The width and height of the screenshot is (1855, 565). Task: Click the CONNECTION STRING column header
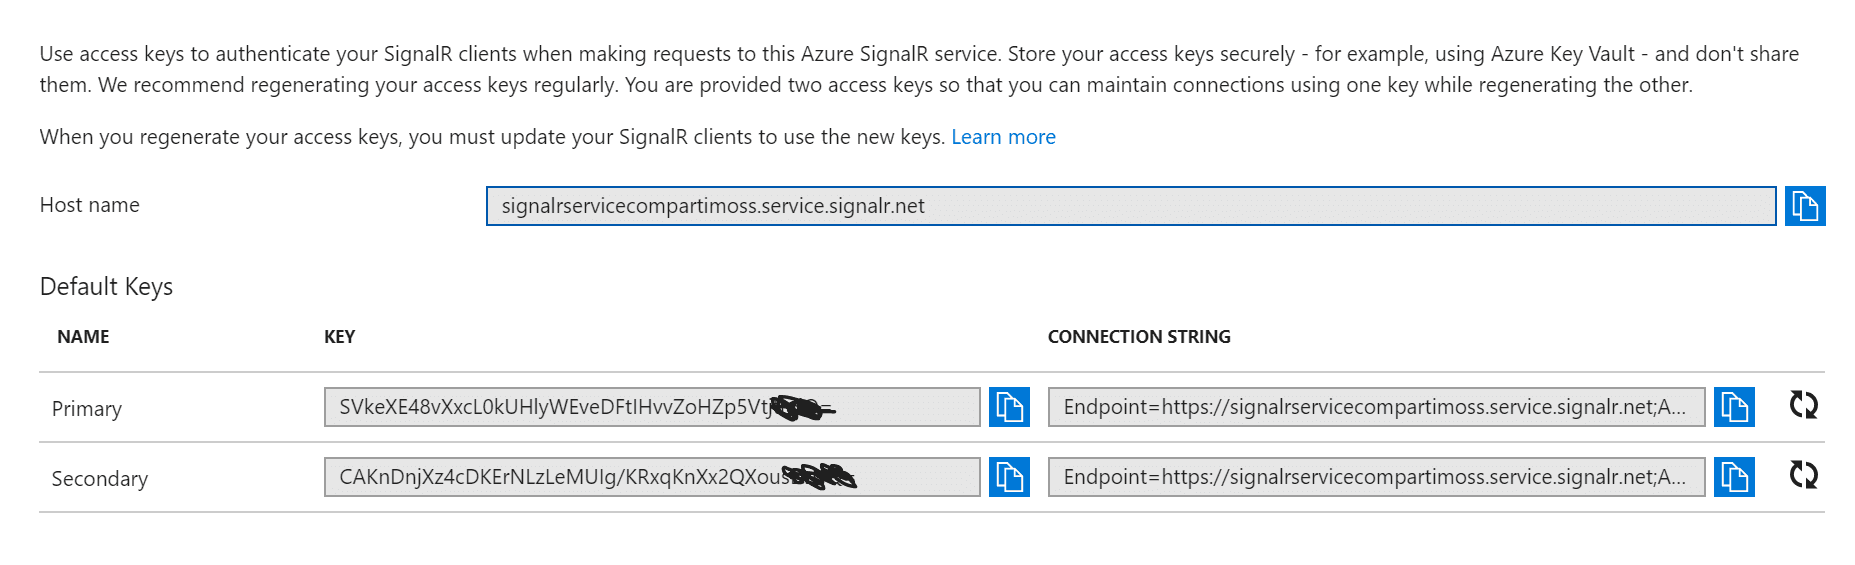coord(1139,337)
